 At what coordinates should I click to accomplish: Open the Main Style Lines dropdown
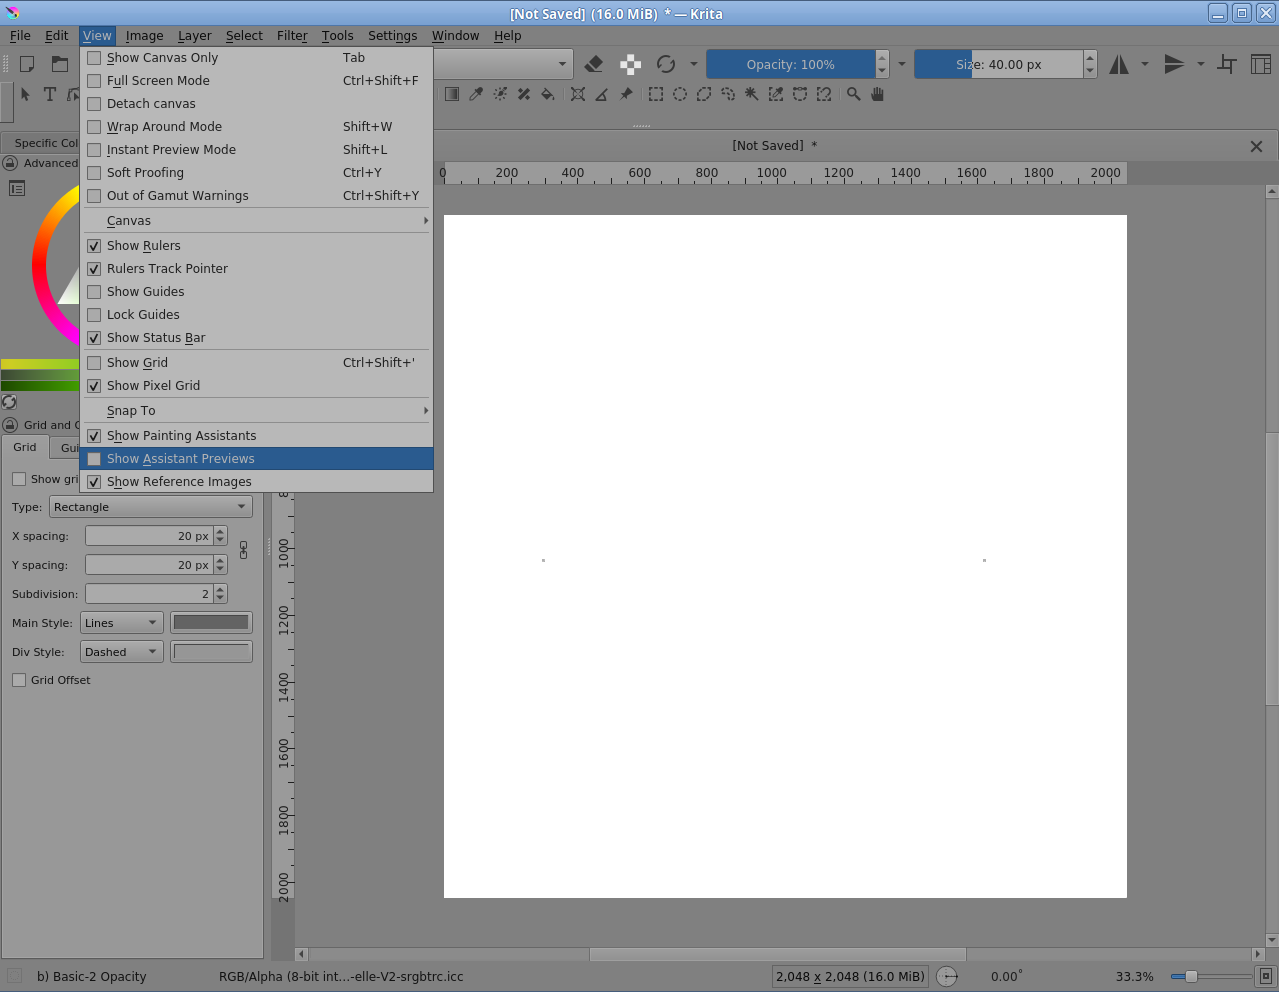(x=121, y=623)
